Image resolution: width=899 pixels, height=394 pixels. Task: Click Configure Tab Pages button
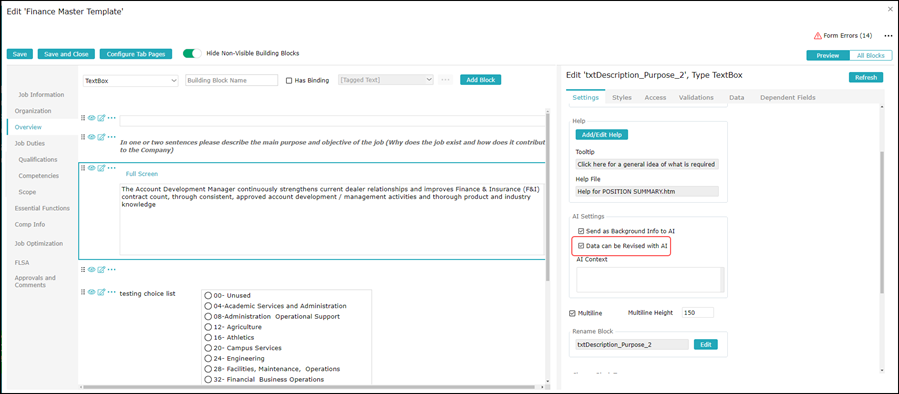[136, 54]
